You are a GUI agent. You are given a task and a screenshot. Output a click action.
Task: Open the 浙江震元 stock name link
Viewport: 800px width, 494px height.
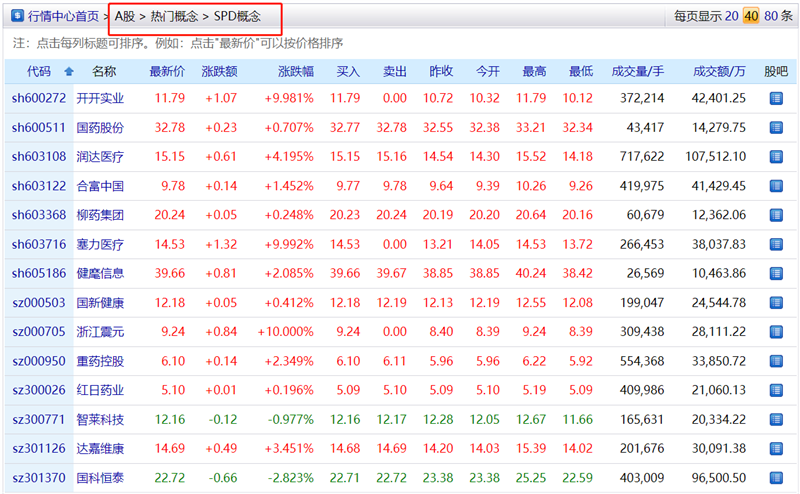pos(100,332)
